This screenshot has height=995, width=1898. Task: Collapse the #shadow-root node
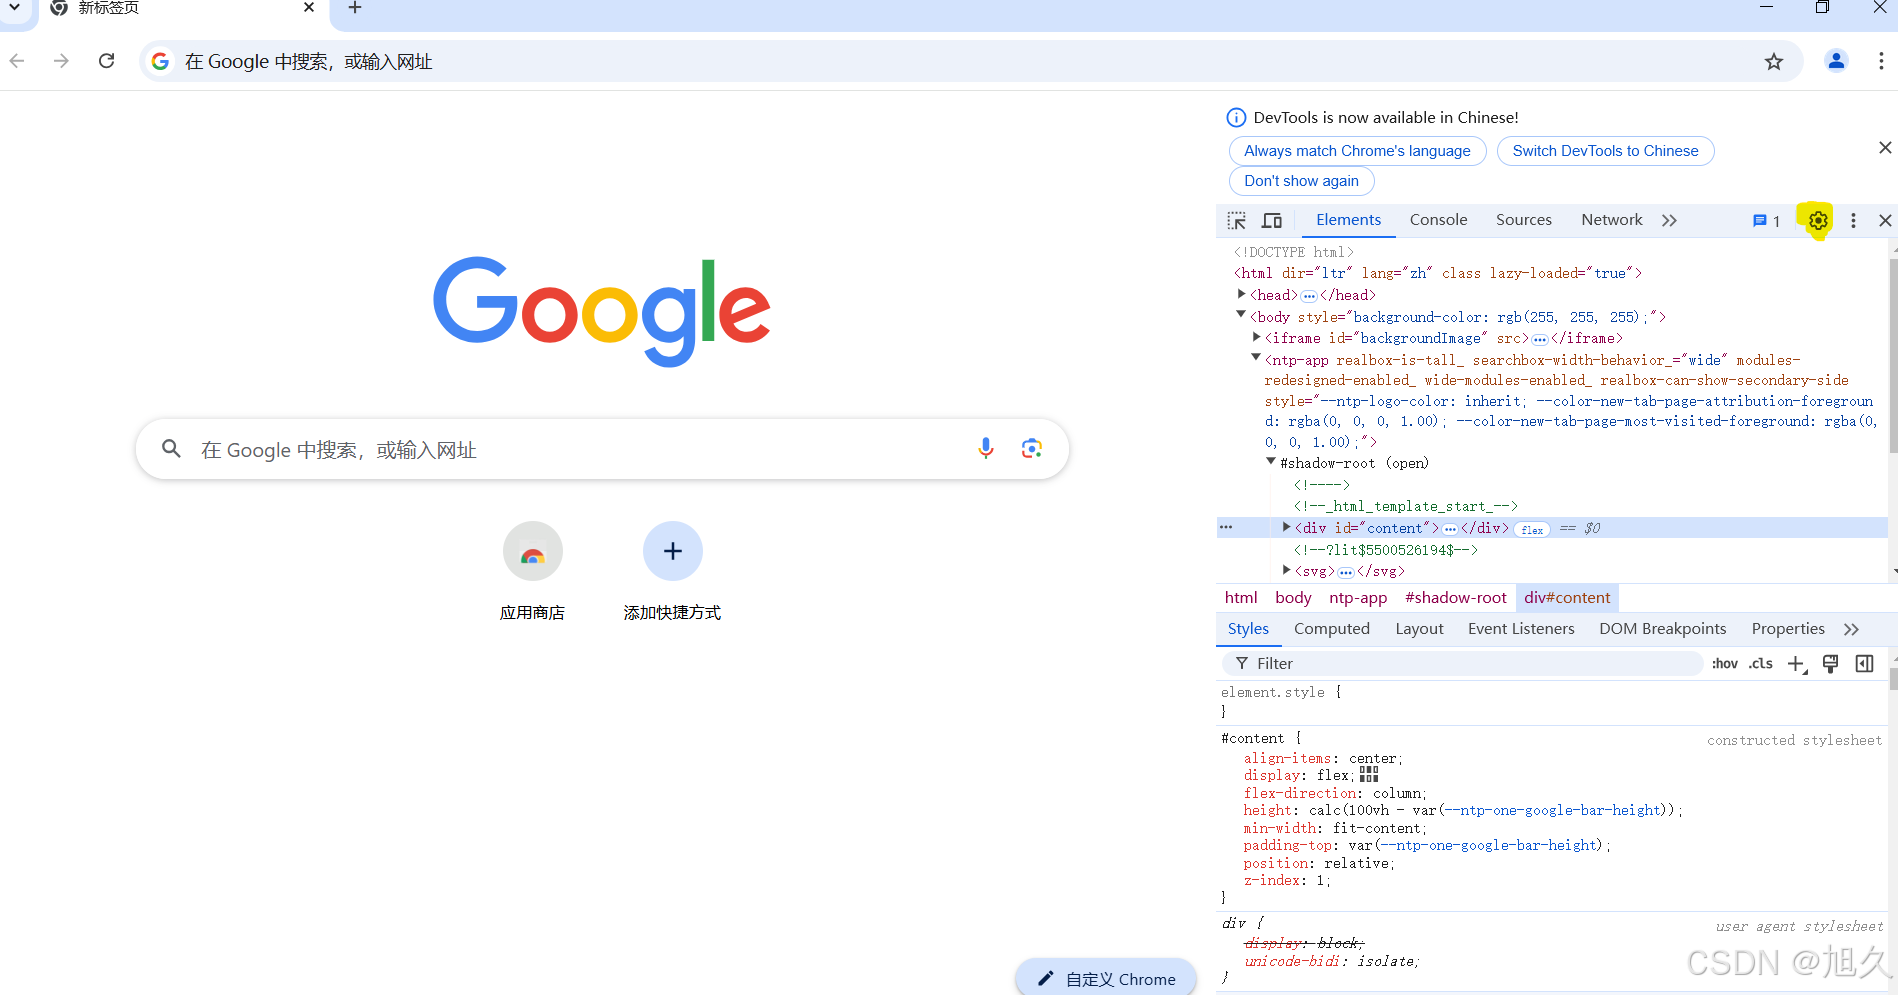[1271, 462]
